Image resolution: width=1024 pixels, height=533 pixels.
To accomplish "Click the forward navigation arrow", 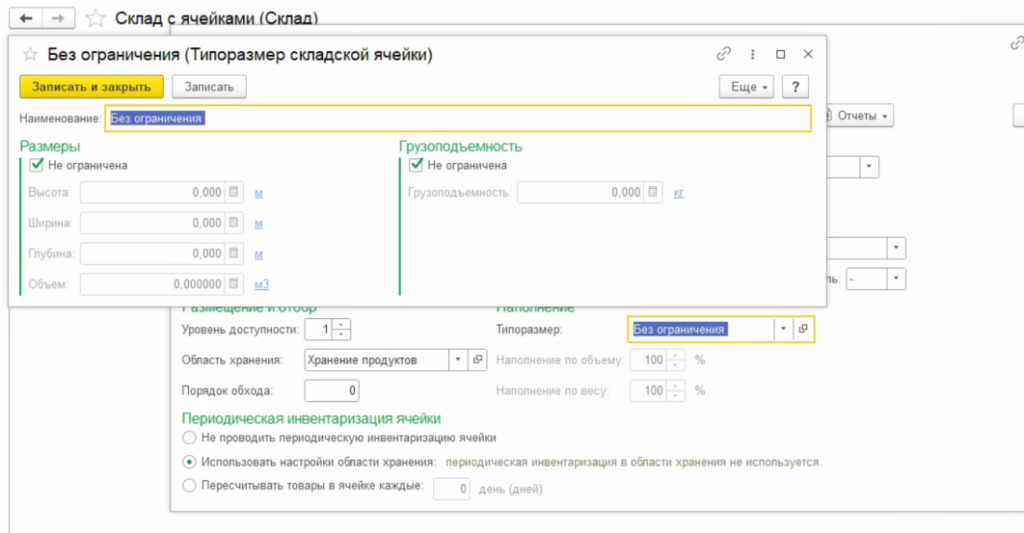I will (58, 18).
